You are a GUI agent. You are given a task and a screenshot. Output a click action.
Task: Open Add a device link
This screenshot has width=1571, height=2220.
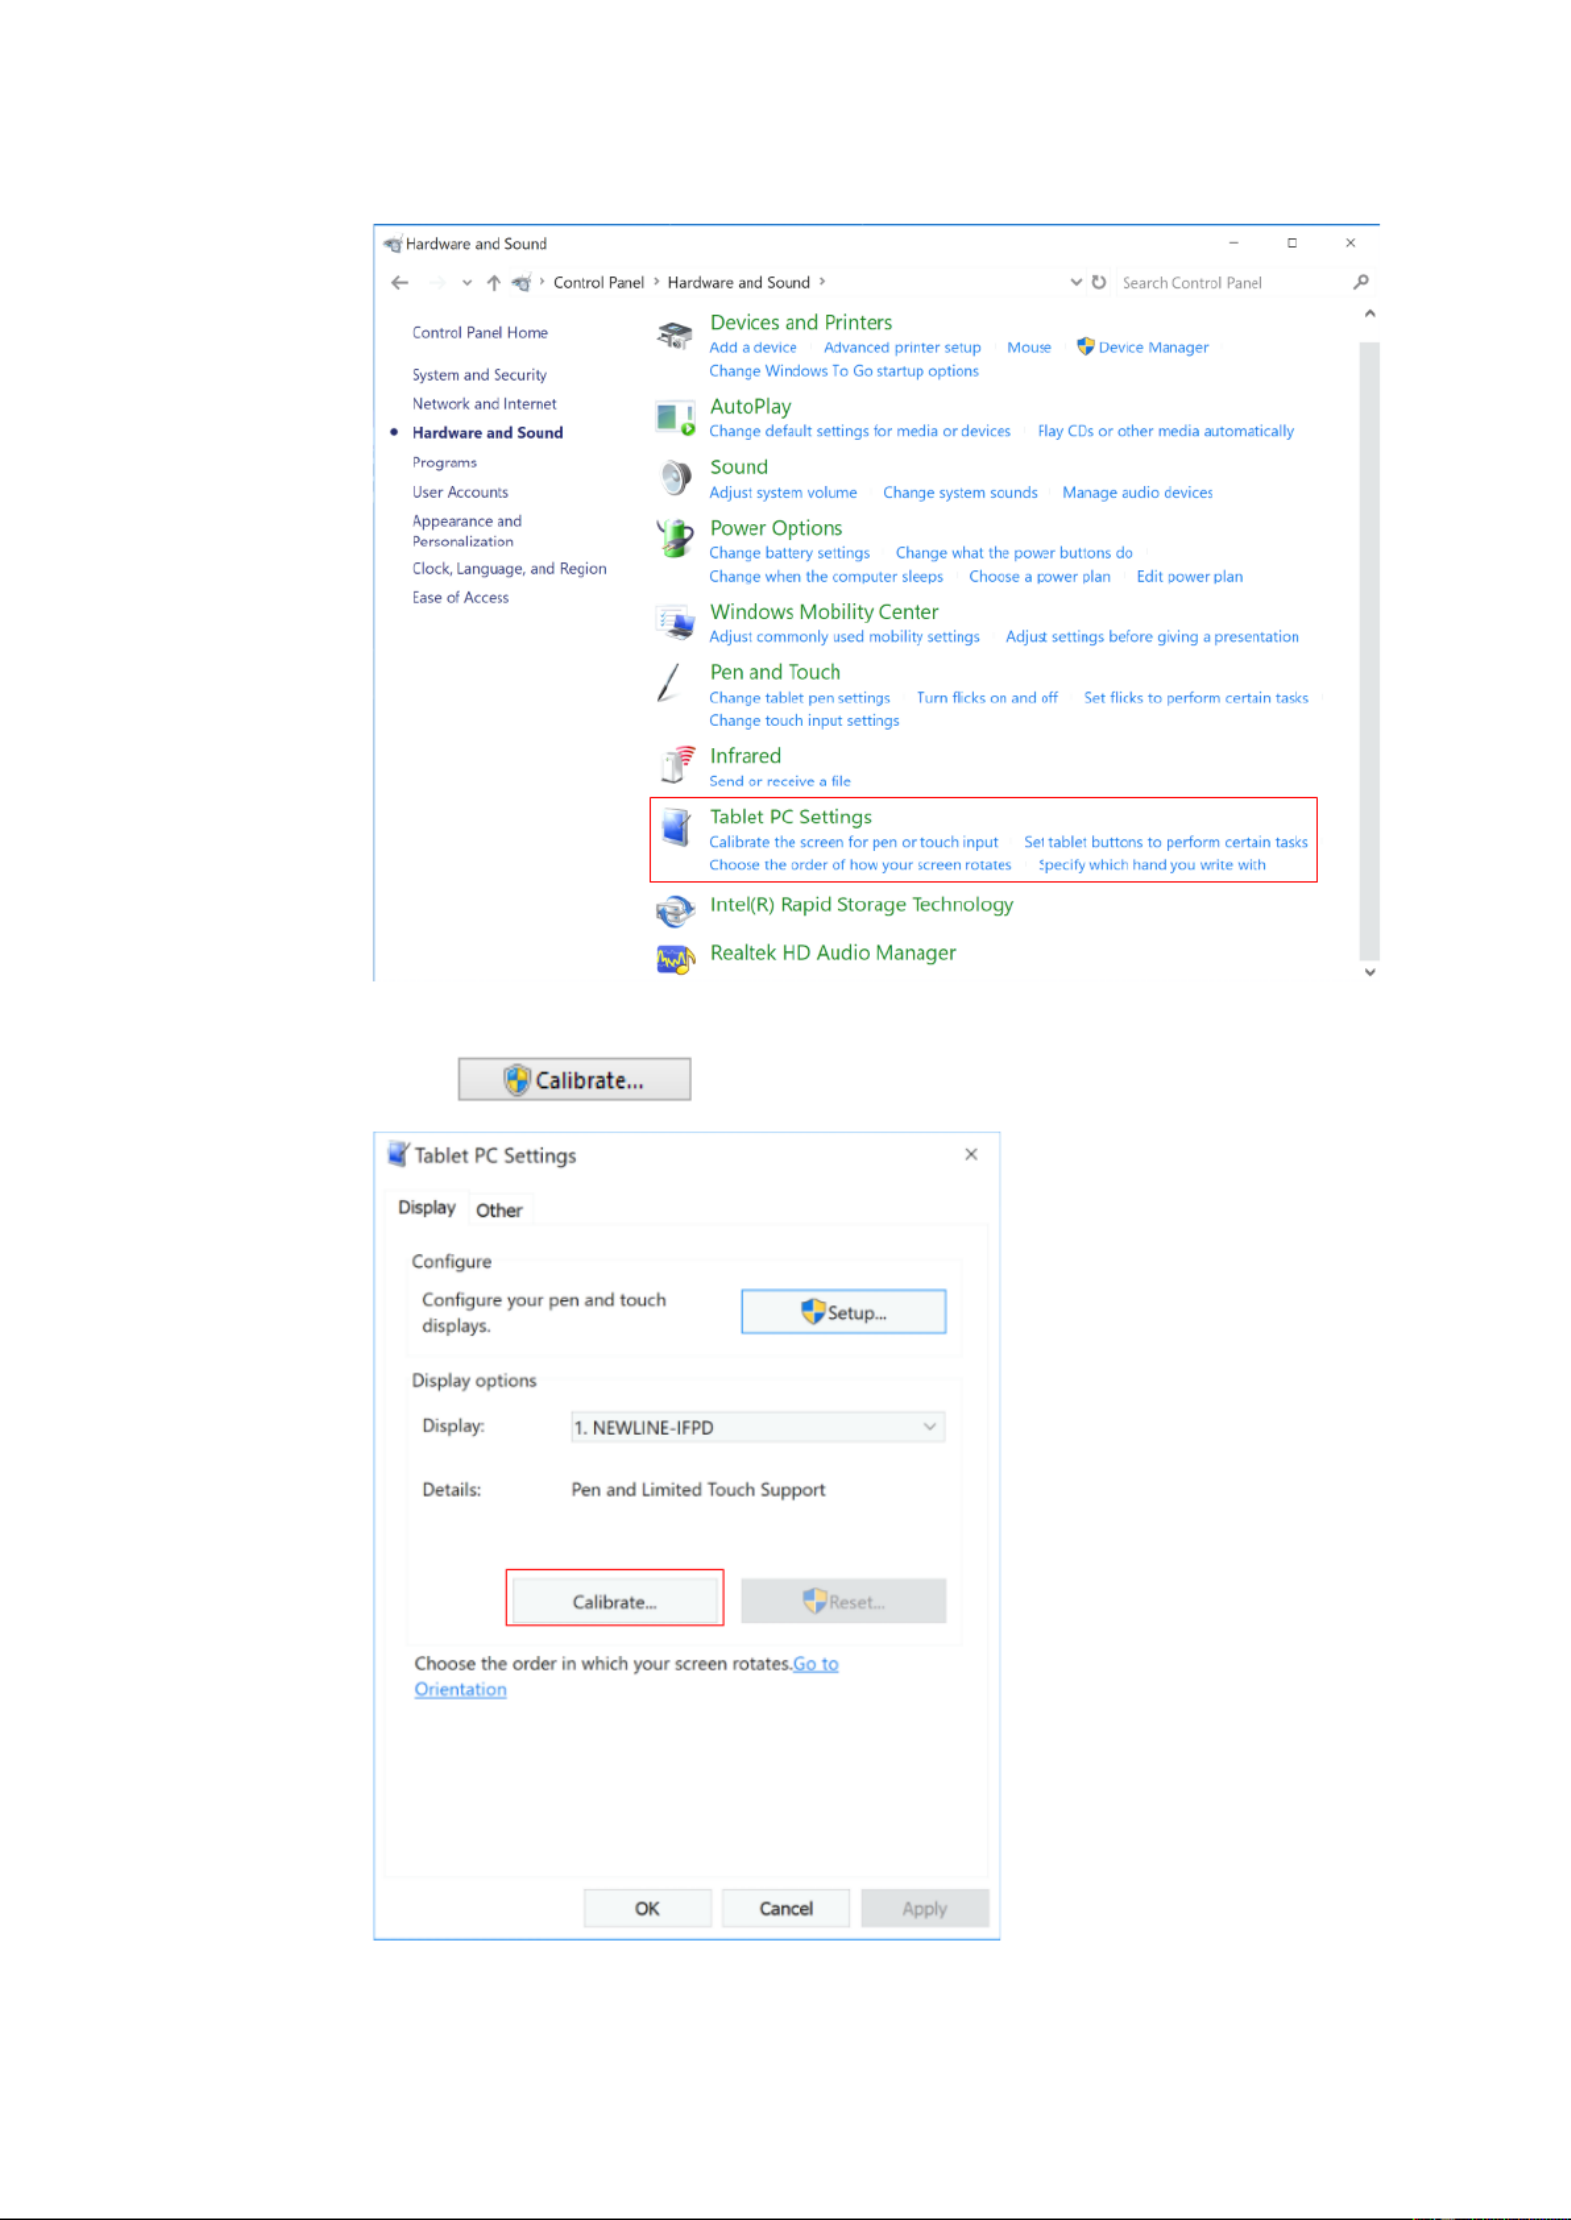(752, 347)
